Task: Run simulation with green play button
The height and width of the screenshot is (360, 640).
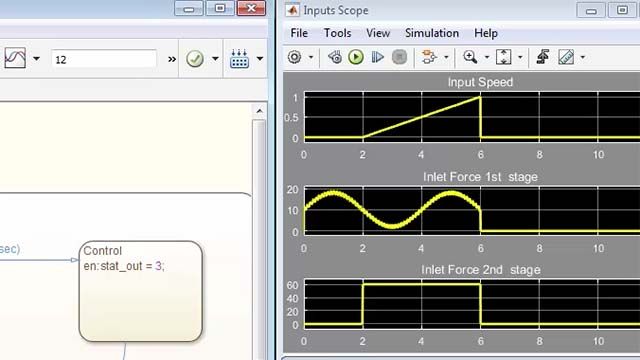Action: point(356,57)
